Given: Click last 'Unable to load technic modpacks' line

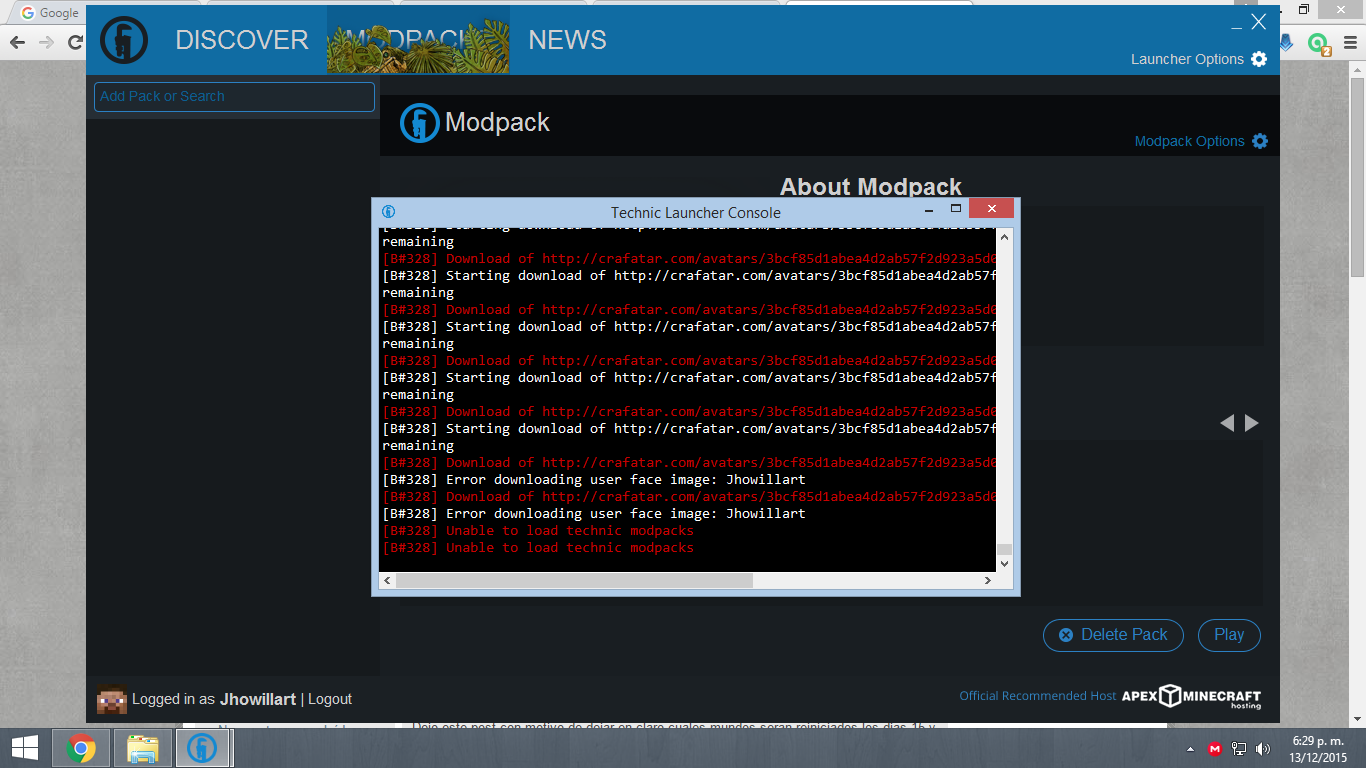Looking at the screenshot, I should point(538,548).
